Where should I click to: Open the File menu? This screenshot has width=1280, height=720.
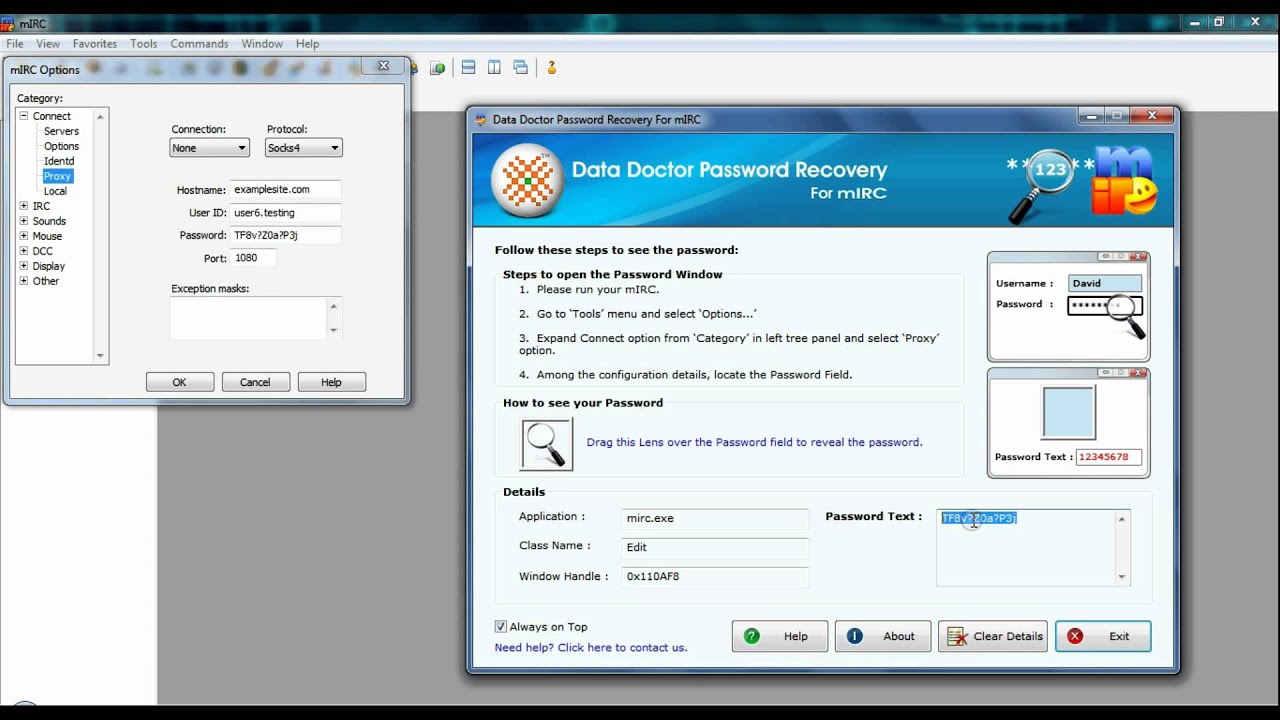click(x=15, y=44)
